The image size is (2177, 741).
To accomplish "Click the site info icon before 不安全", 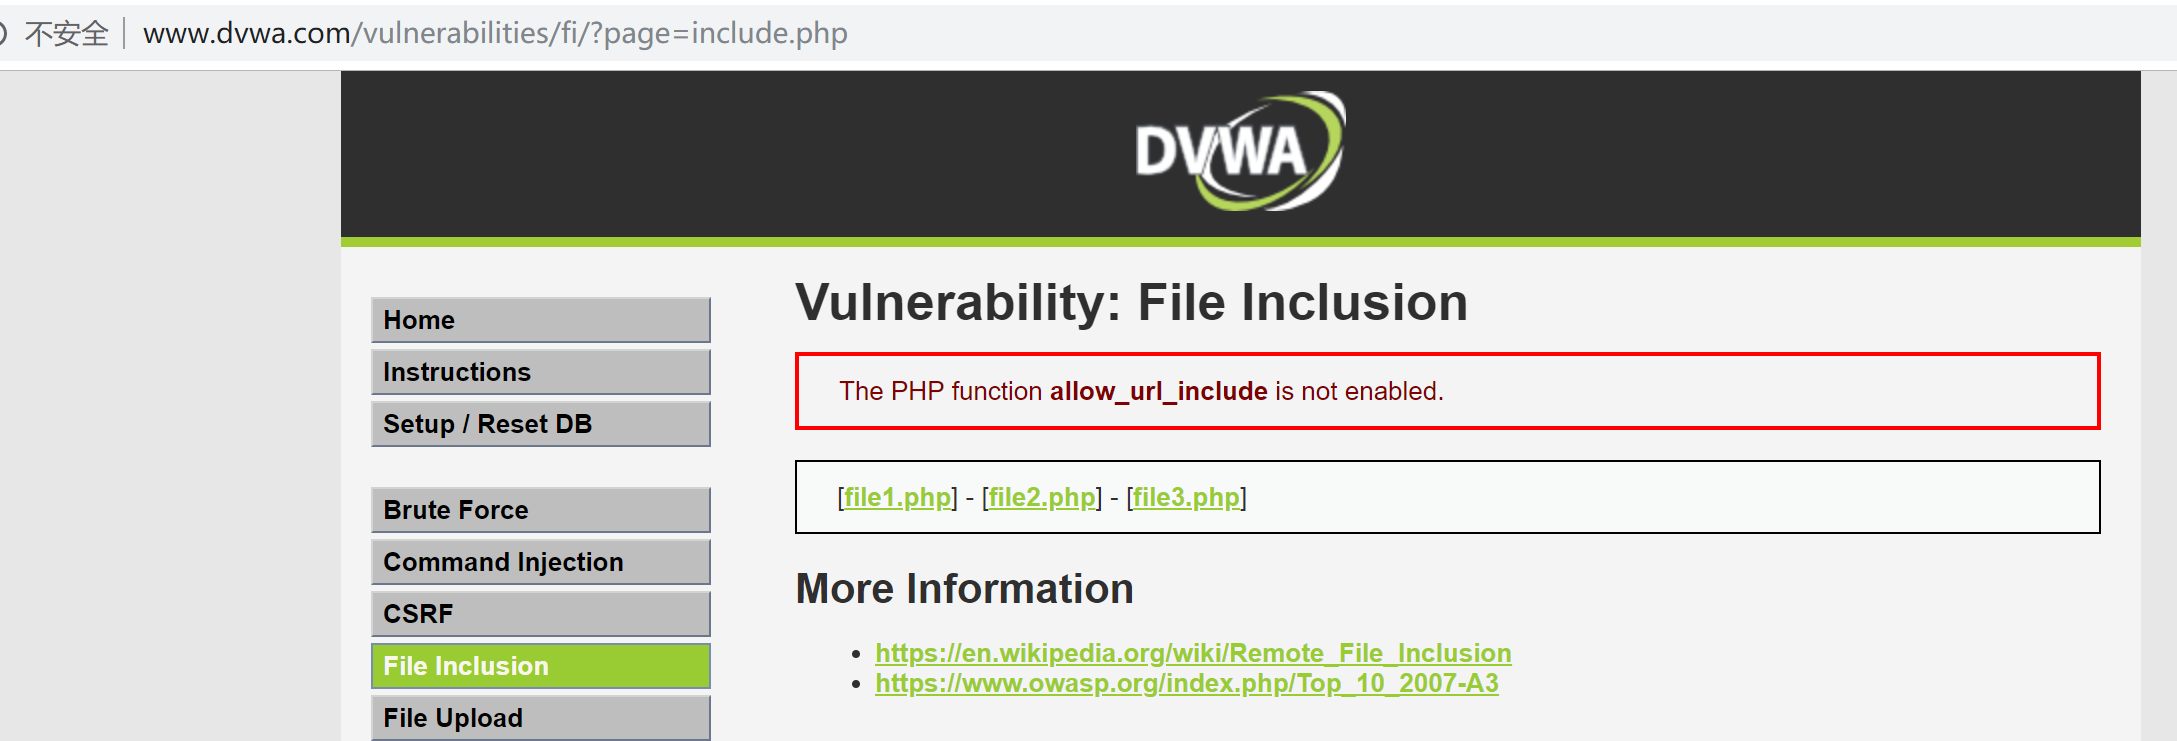I will pyautogui.click(x=3, y=34).
